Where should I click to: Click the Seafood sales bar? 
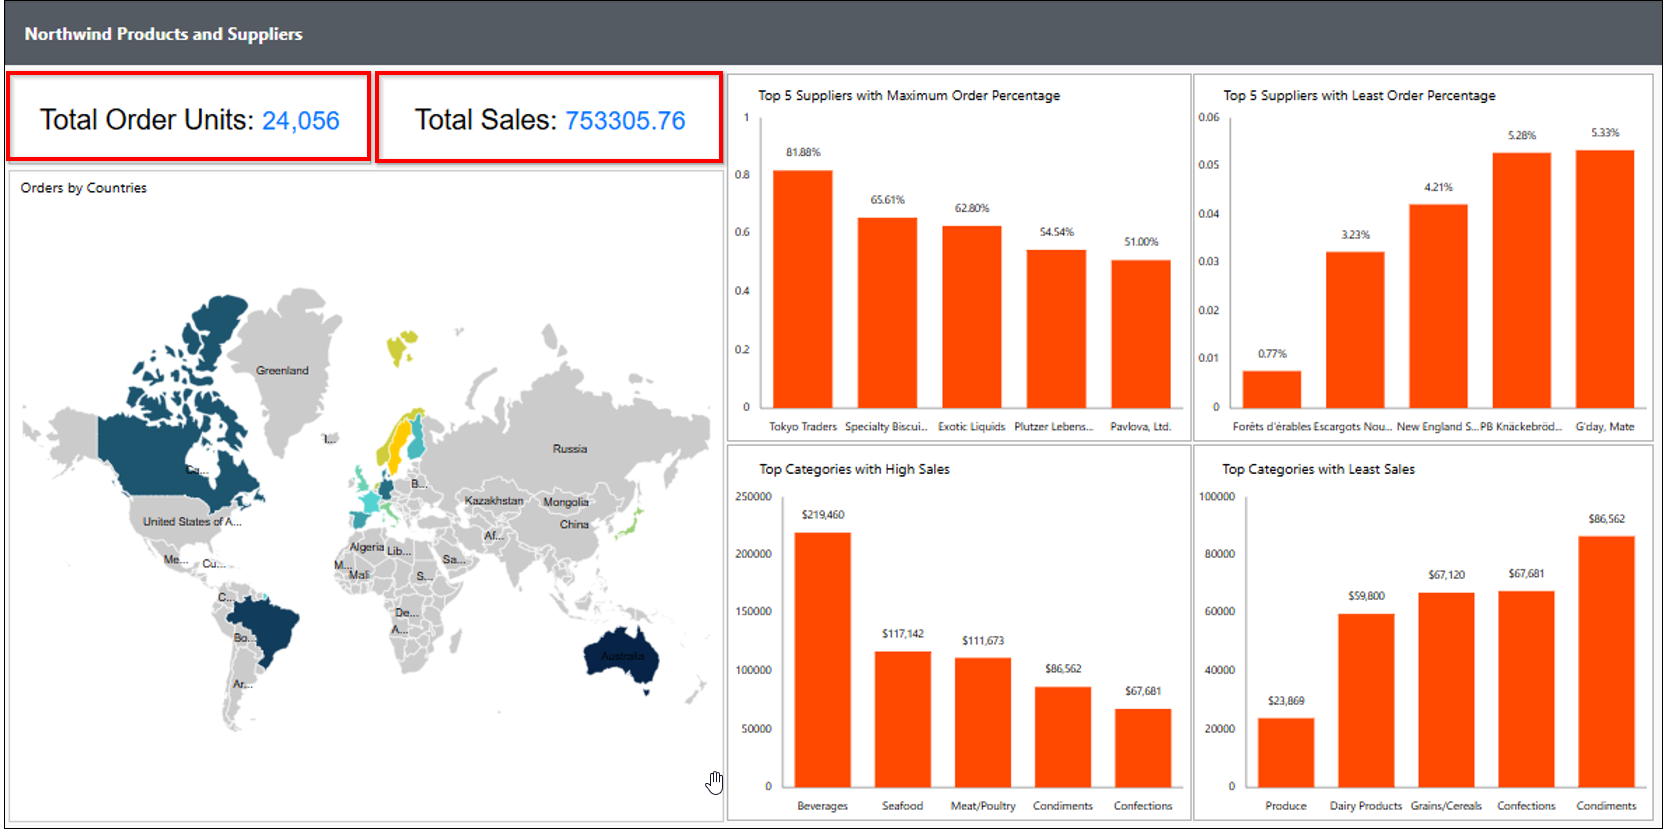pos(902,719)
